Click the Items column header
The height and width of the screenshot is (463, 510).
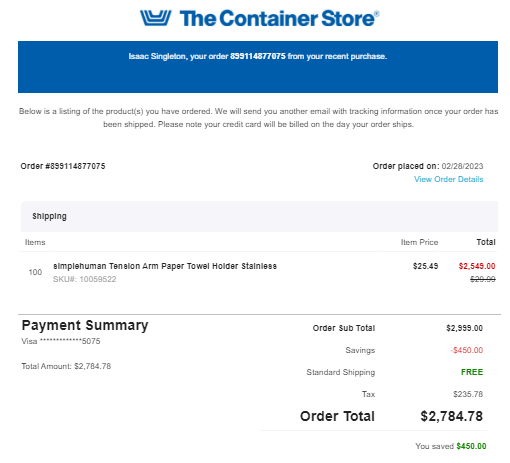pyautogui.click(x=35, y=242)
